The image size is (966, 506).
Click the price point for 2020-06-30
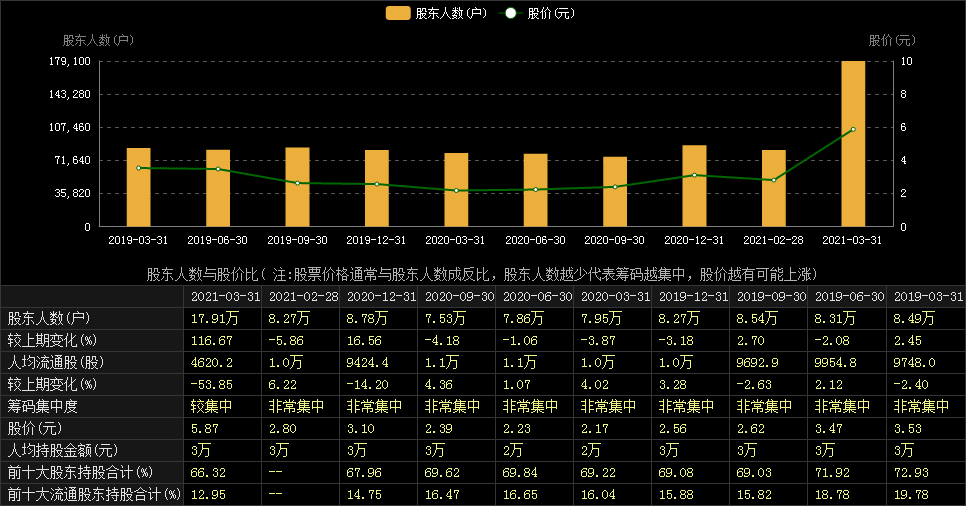pyautogui.click(x=535, y=189)
